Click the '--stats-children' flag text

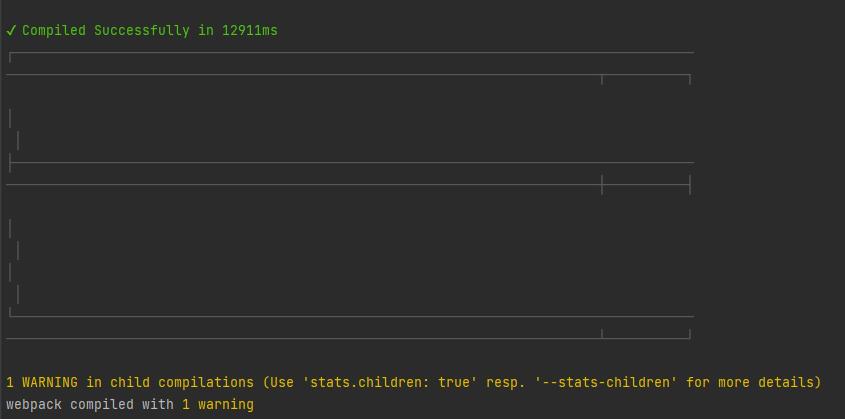coord(606,383)
